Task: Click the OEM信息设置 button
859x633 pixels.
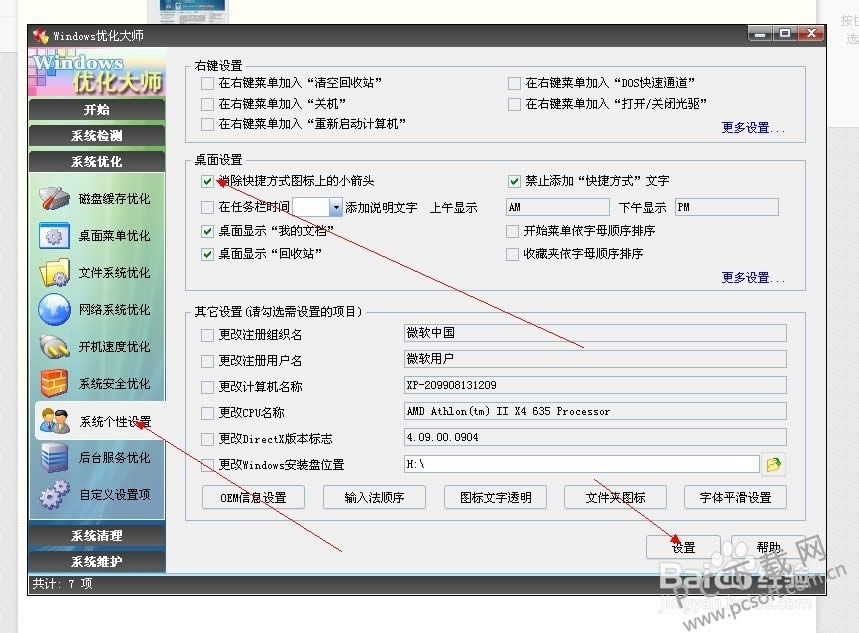Action: tap(253, 498)
